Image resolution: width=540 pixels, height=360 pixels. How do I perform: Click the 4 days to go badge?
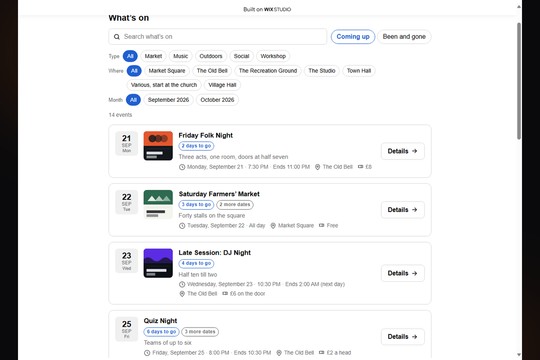196,264
